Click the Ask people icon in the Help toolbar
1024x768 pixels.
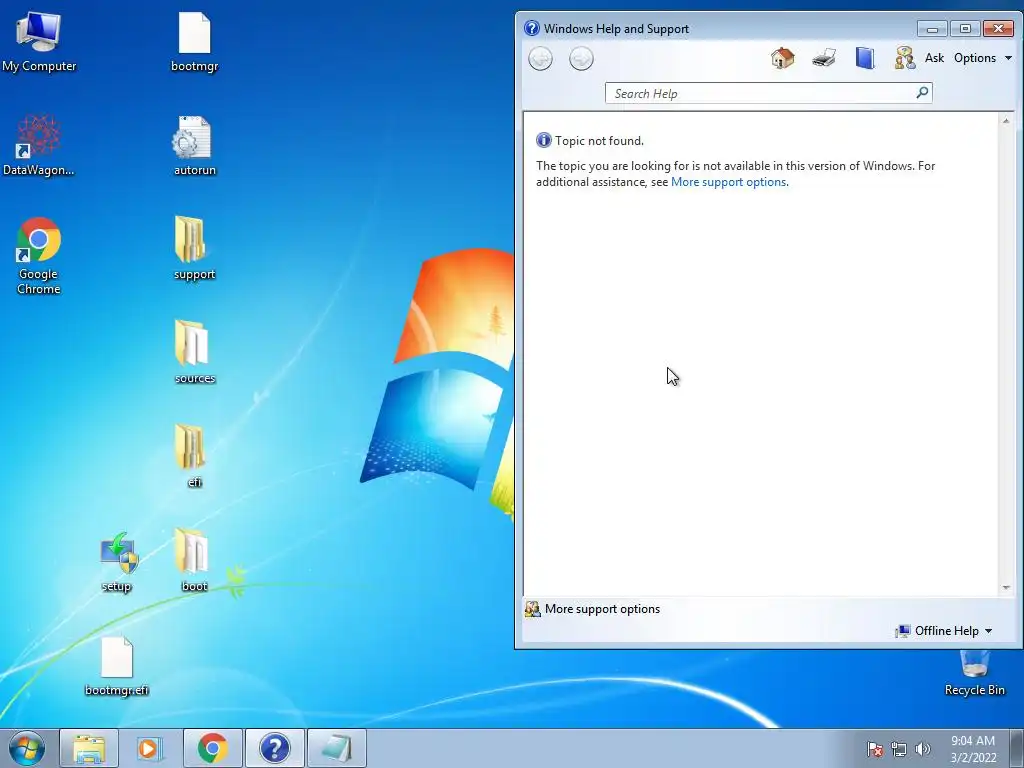[904, 58]
